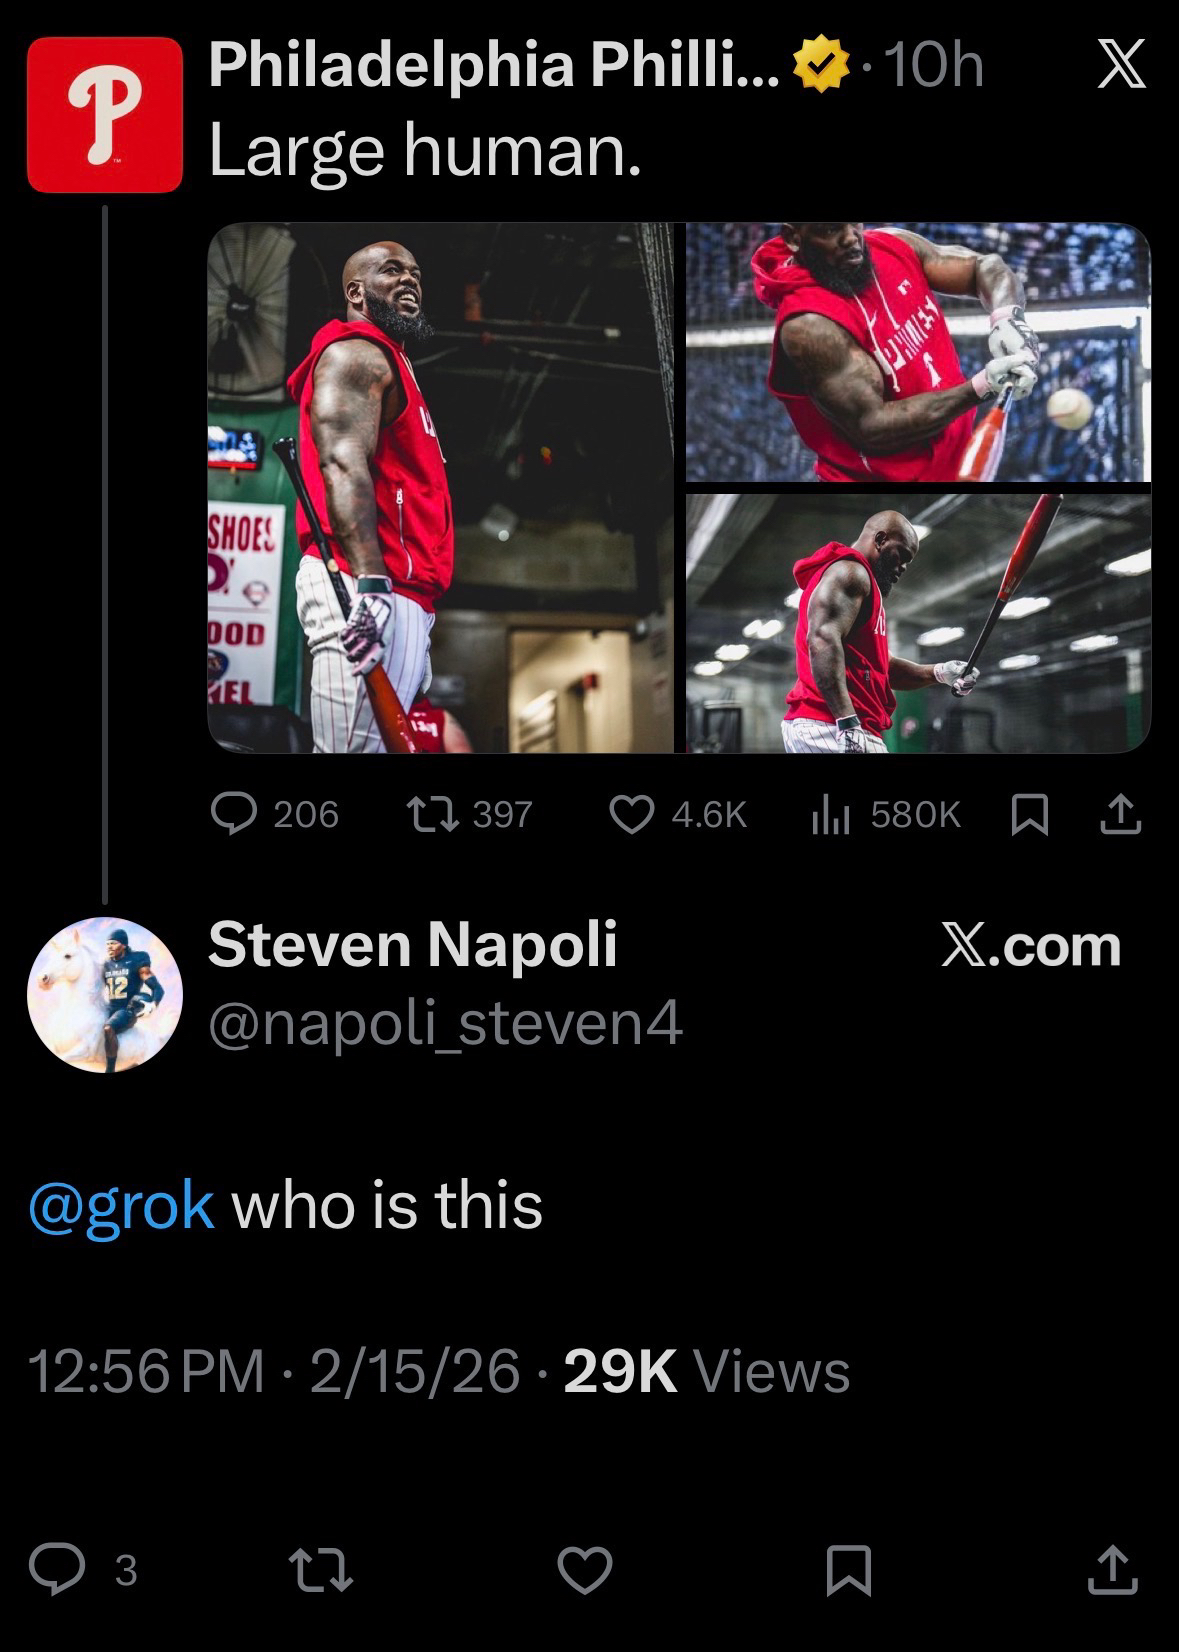
Task: Share Steven Napoli's post
Action: 1113,1569
